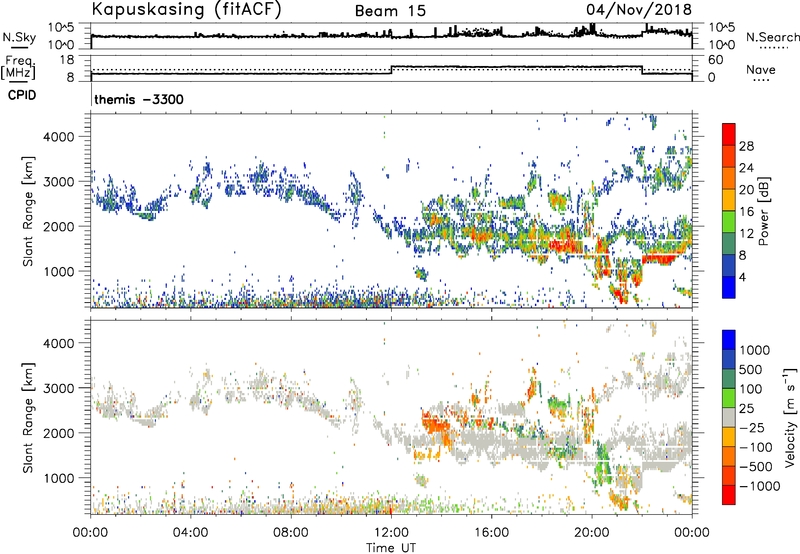
Task: Click the "Beam 15" label
Action: (x=390, y=11)
